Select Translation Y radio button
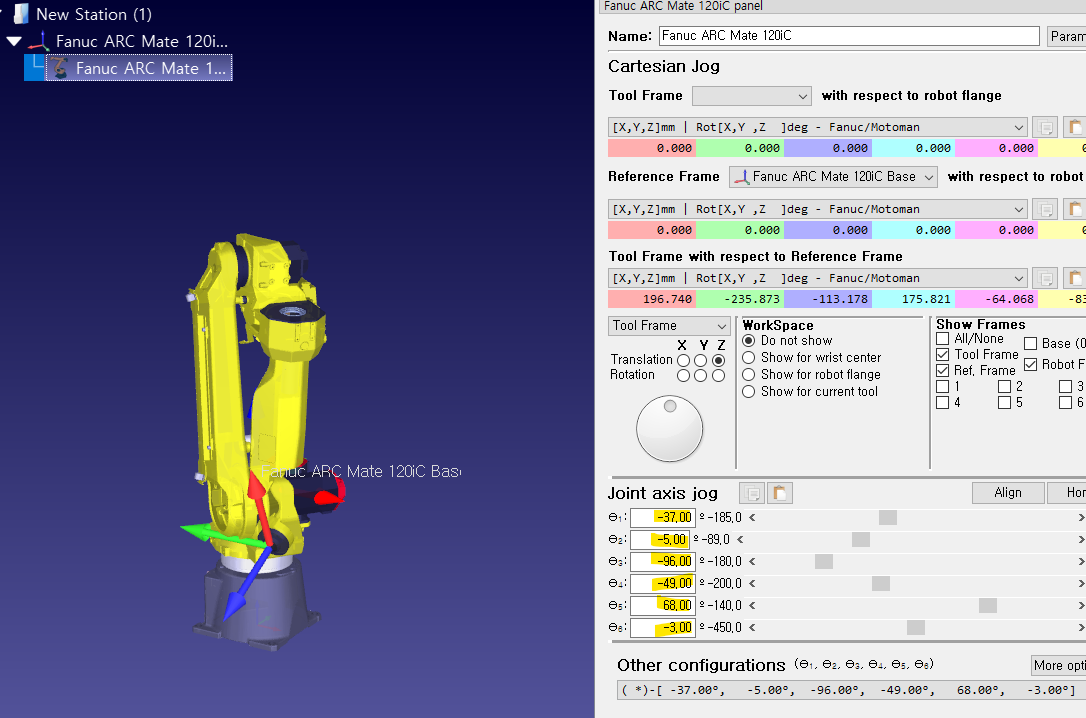 [x=701, y=360]
